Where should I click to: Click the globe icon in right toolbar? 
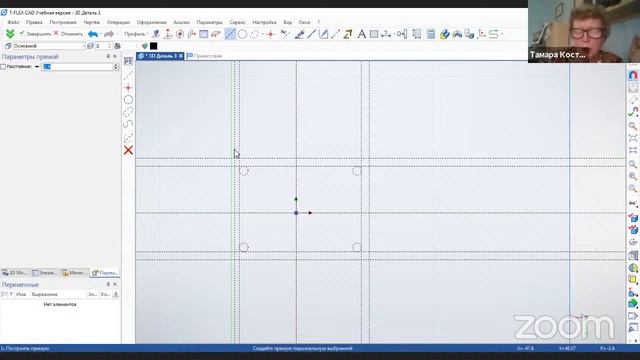coord(633,268)
